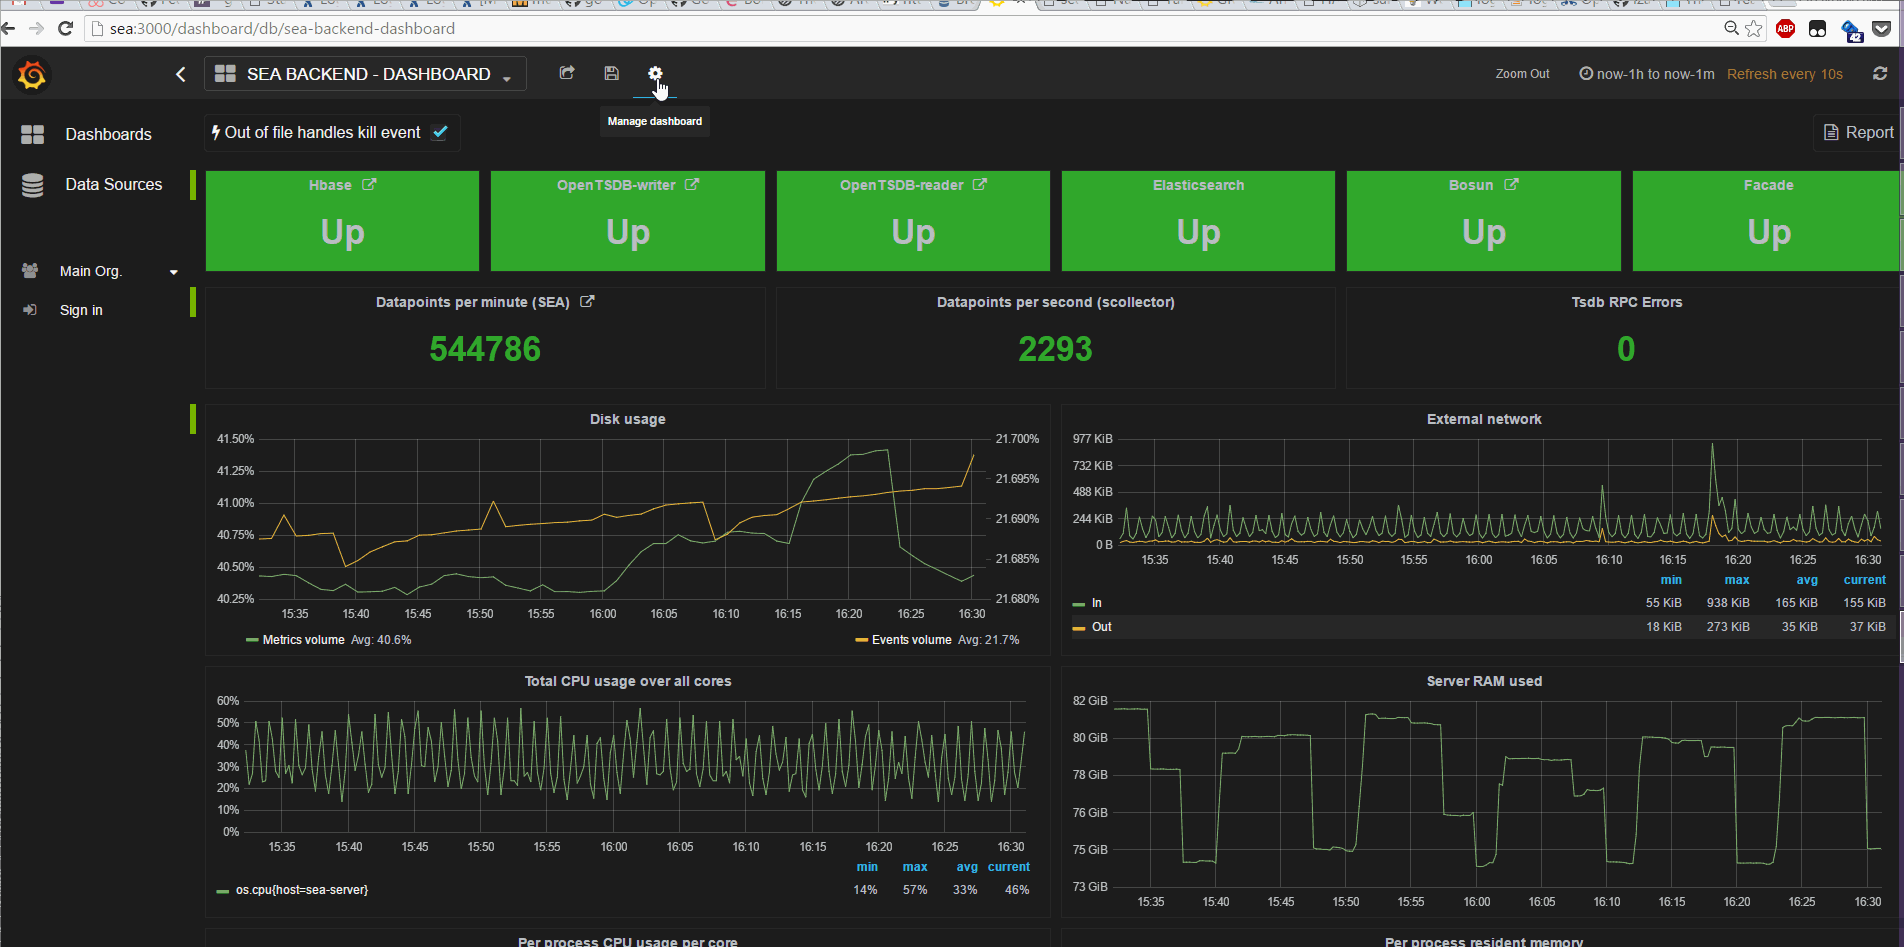Image resolution: width=1904 pixels, height=947 pixels.
Task: Click the refresh dashboard icon
Action: click(x=1880, y=73)
